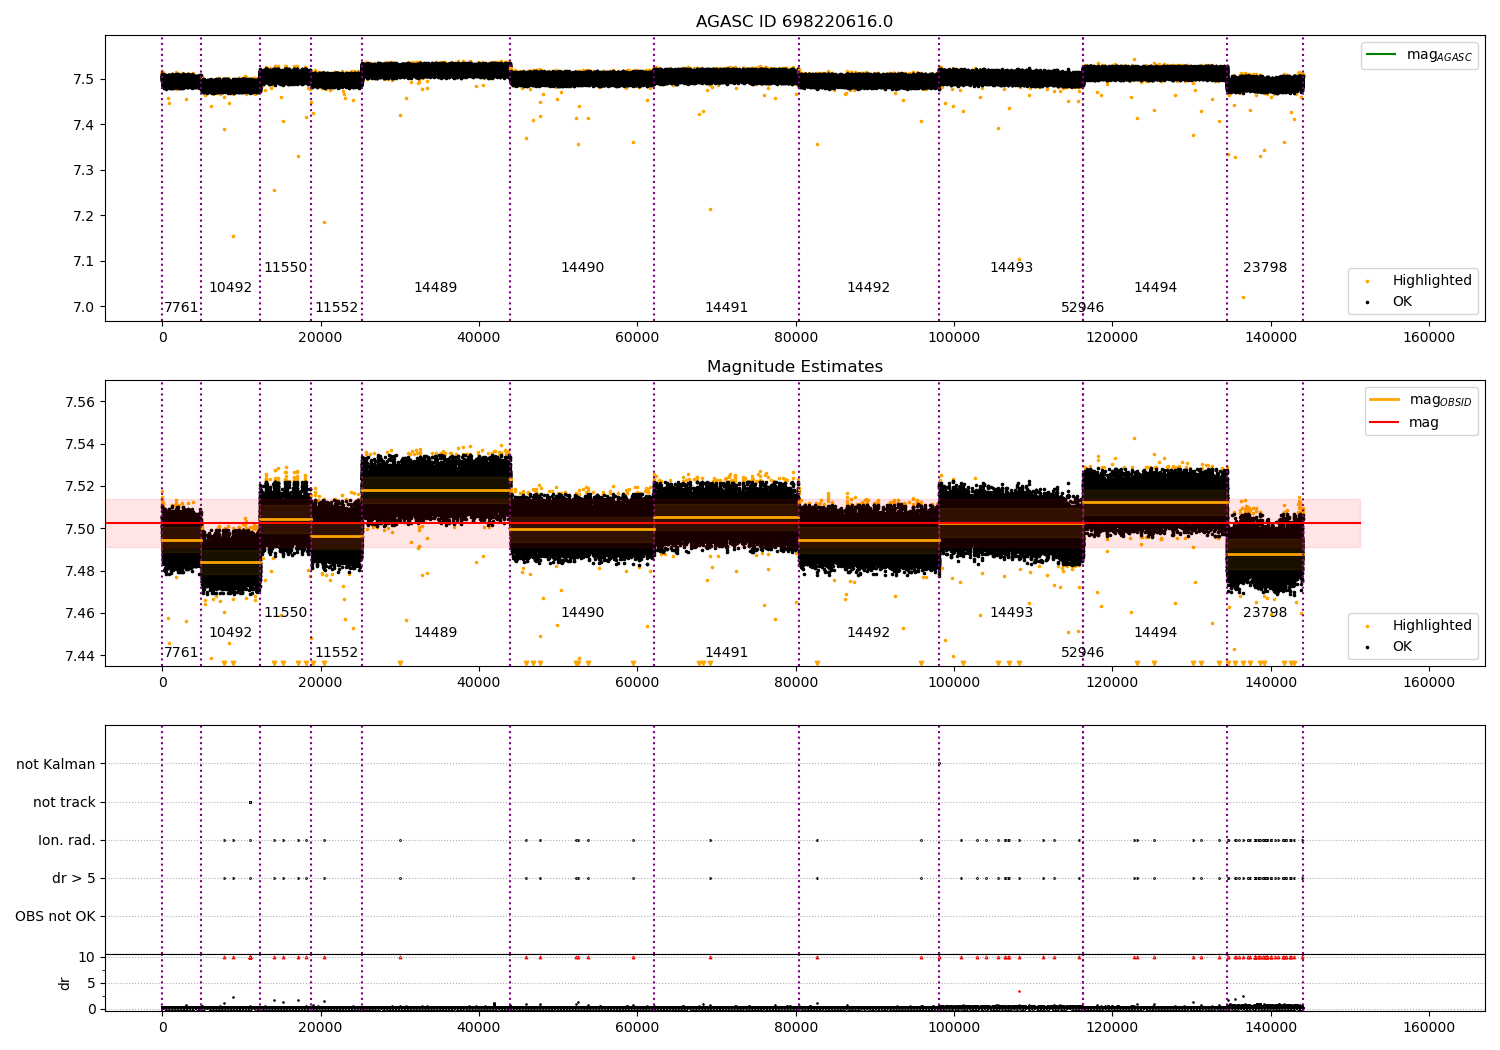Click obsid label 14491 in the top plot

(726, 307)
